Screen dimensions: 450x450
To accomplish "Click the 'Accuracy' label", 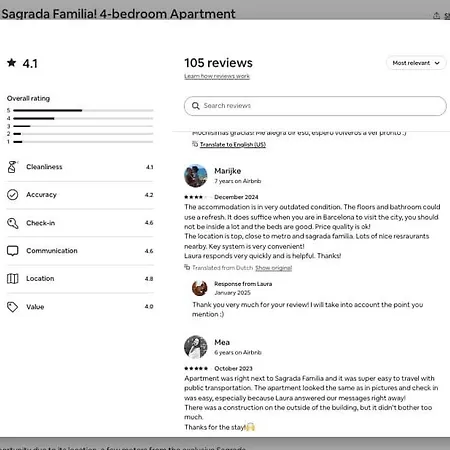I will tap(41, 195).
